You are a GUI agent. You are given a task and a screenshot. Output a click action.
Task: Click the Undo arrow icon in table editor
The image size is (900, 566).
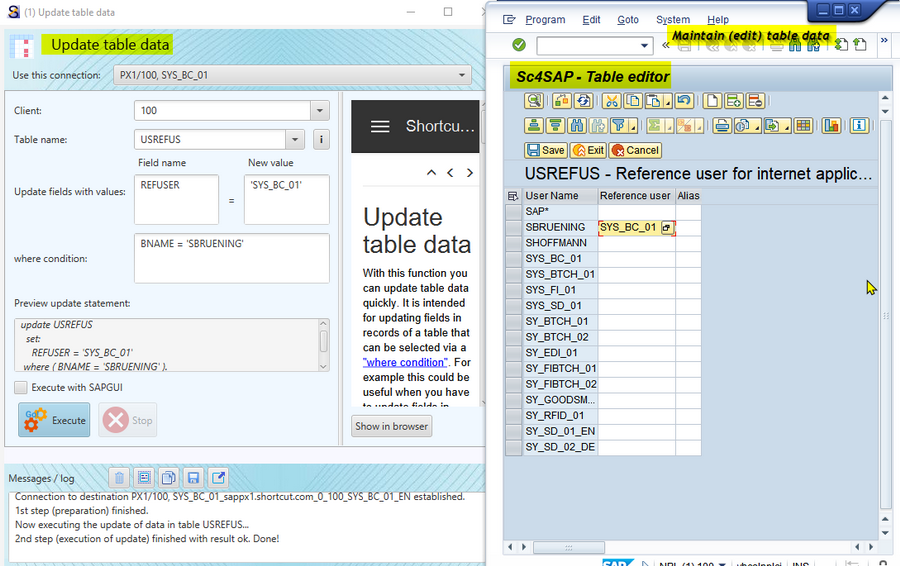(x=683, y=101)
